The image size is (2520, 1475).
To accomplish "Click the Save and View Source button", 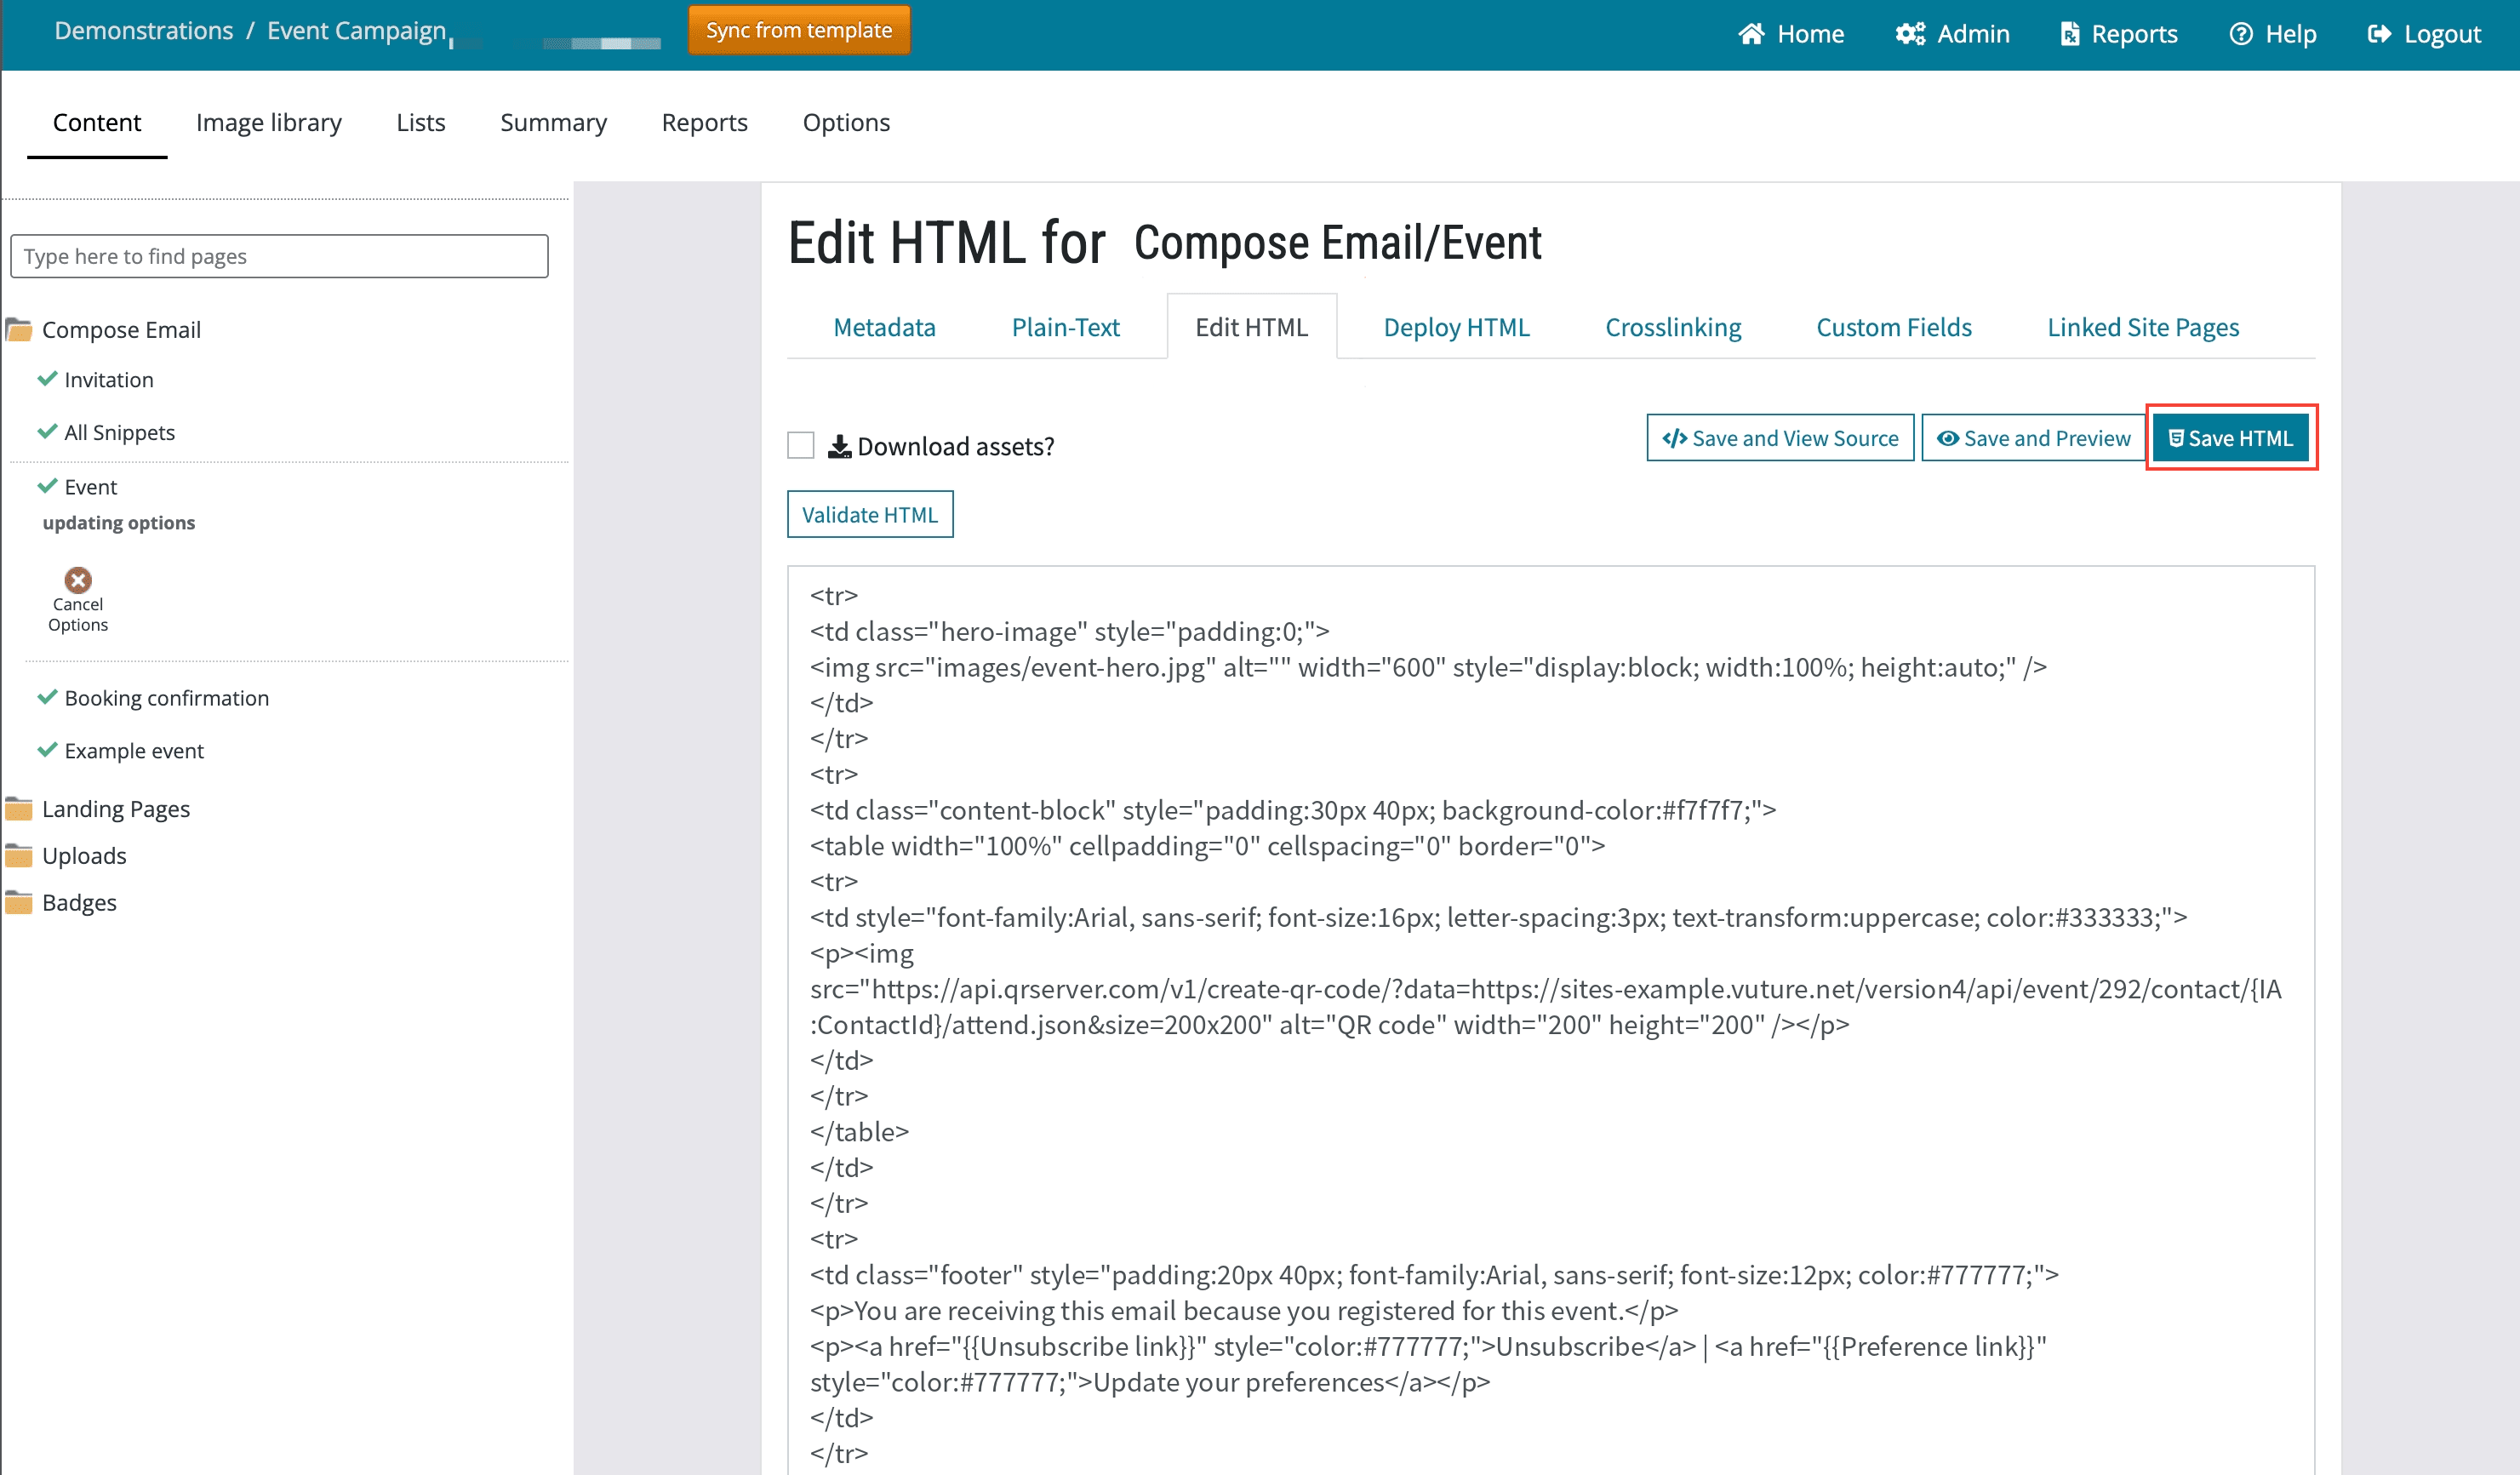I will (1780, 438).
